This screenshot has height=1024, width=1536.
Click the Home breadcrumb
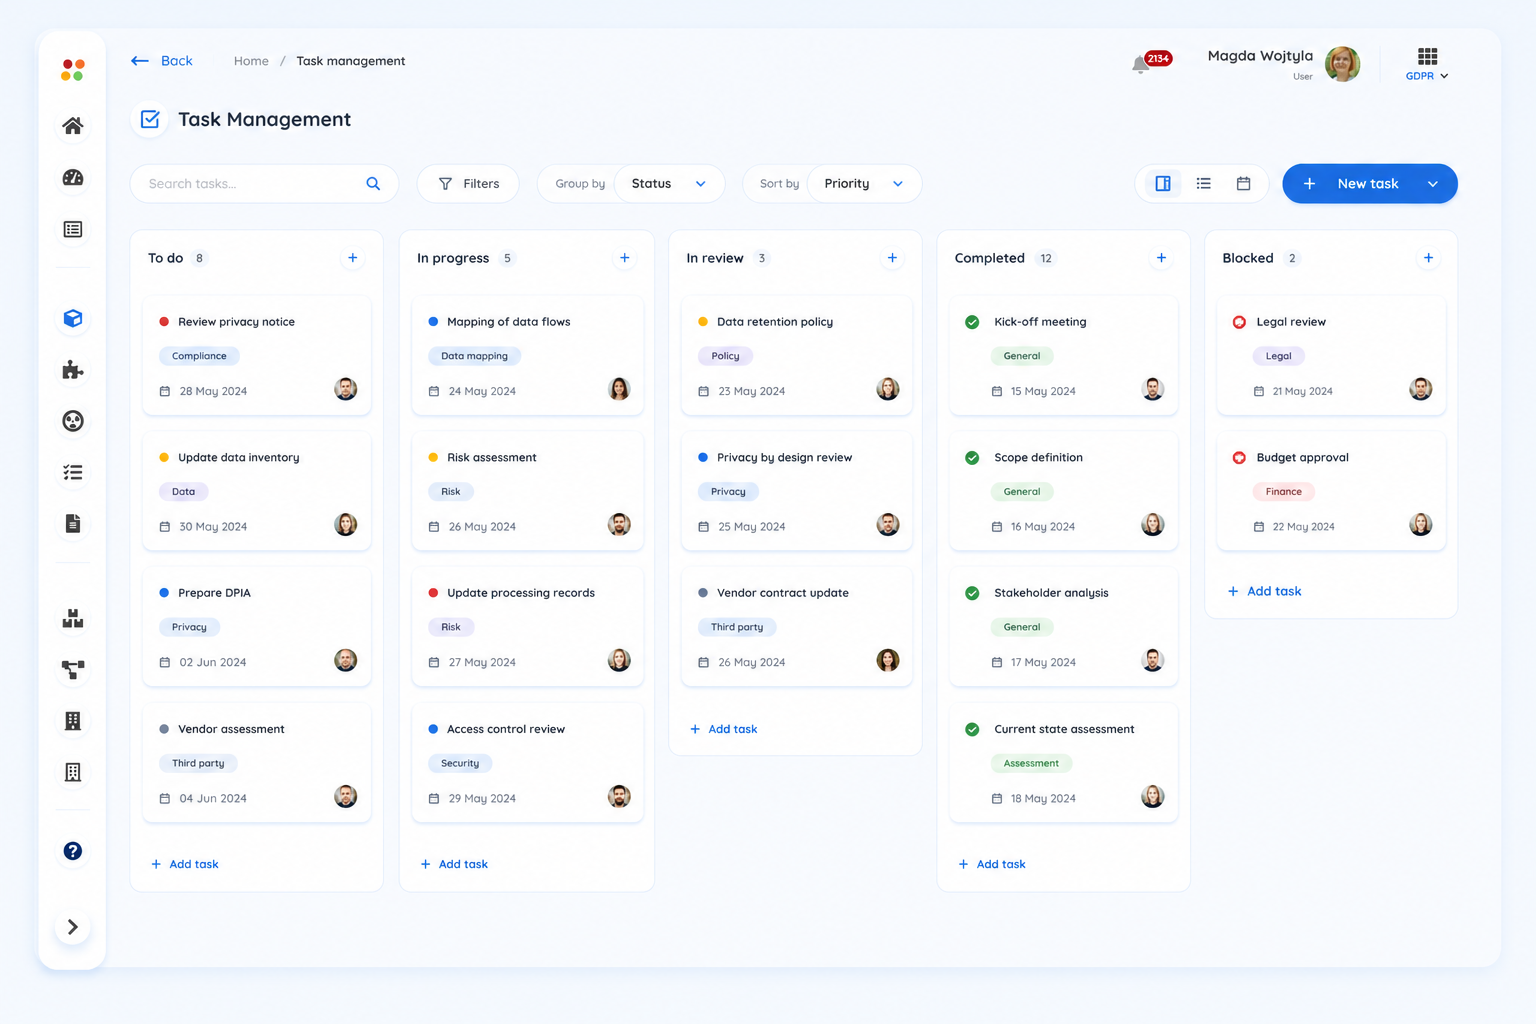[x=251, y=61]
